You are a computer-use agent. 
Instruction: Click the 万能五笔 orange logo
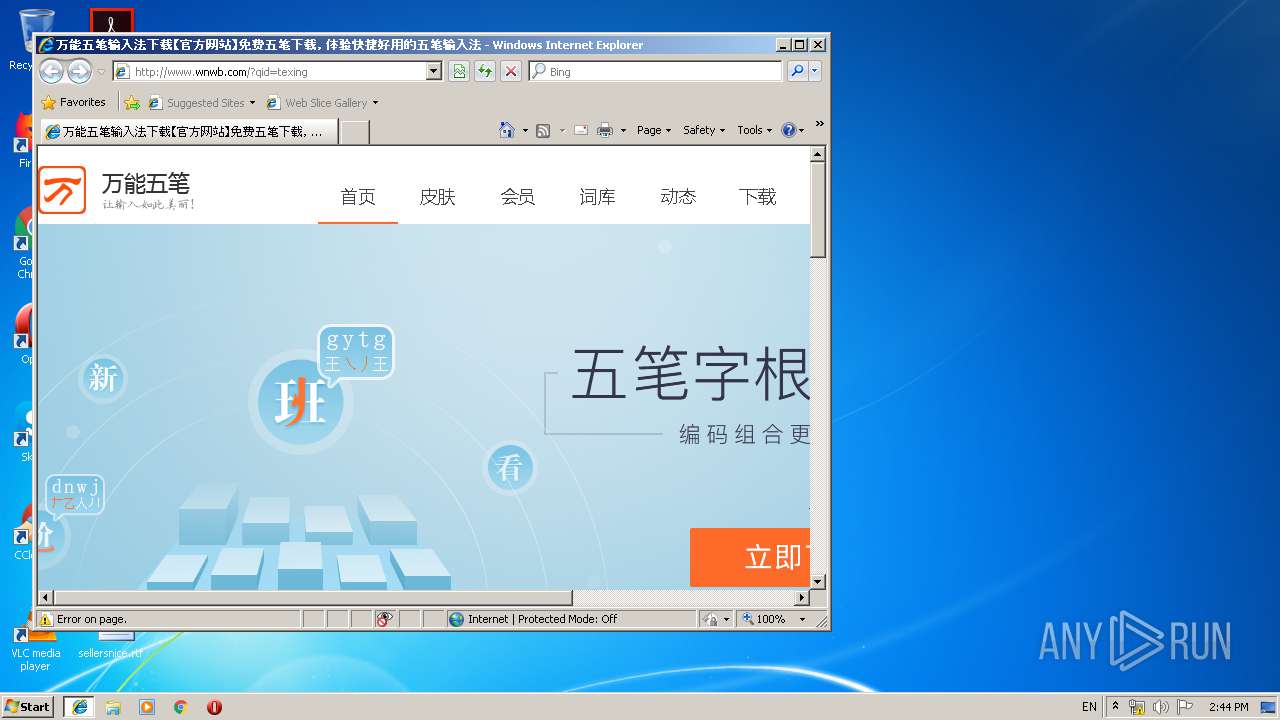62,190
